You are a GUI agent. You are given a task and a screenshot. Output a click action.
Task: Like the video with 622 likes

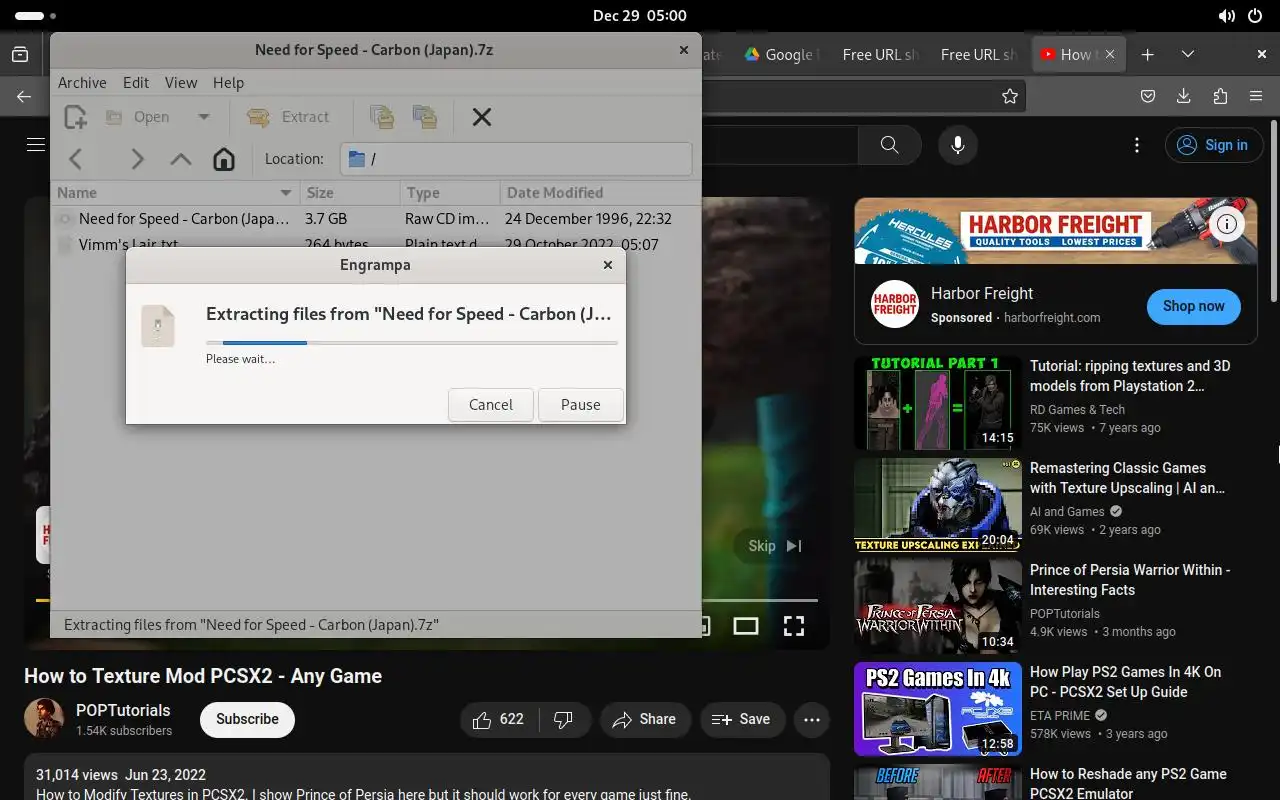(x=499, y=719)
